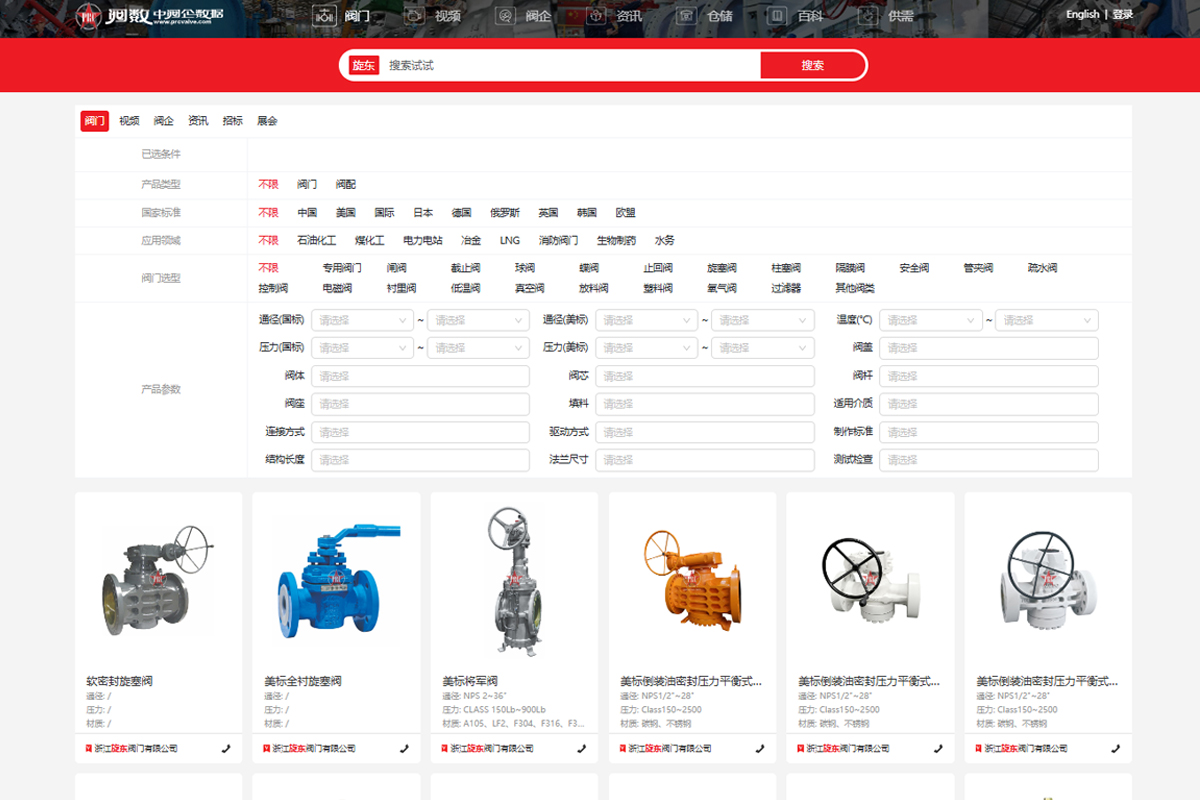Image resolution: width=1200 pixels, height=800 pixels.
Task: Open the 阀企 icon in the header
Action: pyautogui.click(x=506, y=16)
